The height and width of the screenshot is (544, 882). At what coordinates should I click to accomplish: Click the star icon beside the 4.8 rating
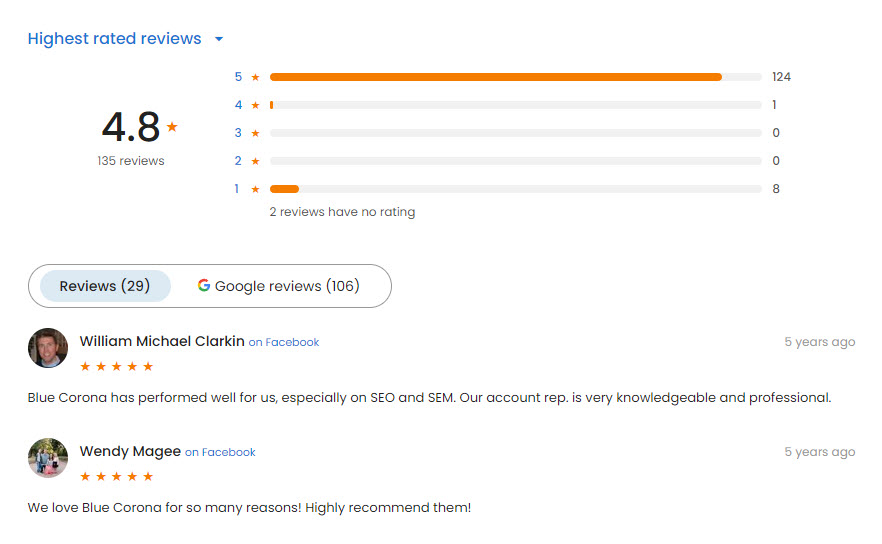(x=172, y=127)
